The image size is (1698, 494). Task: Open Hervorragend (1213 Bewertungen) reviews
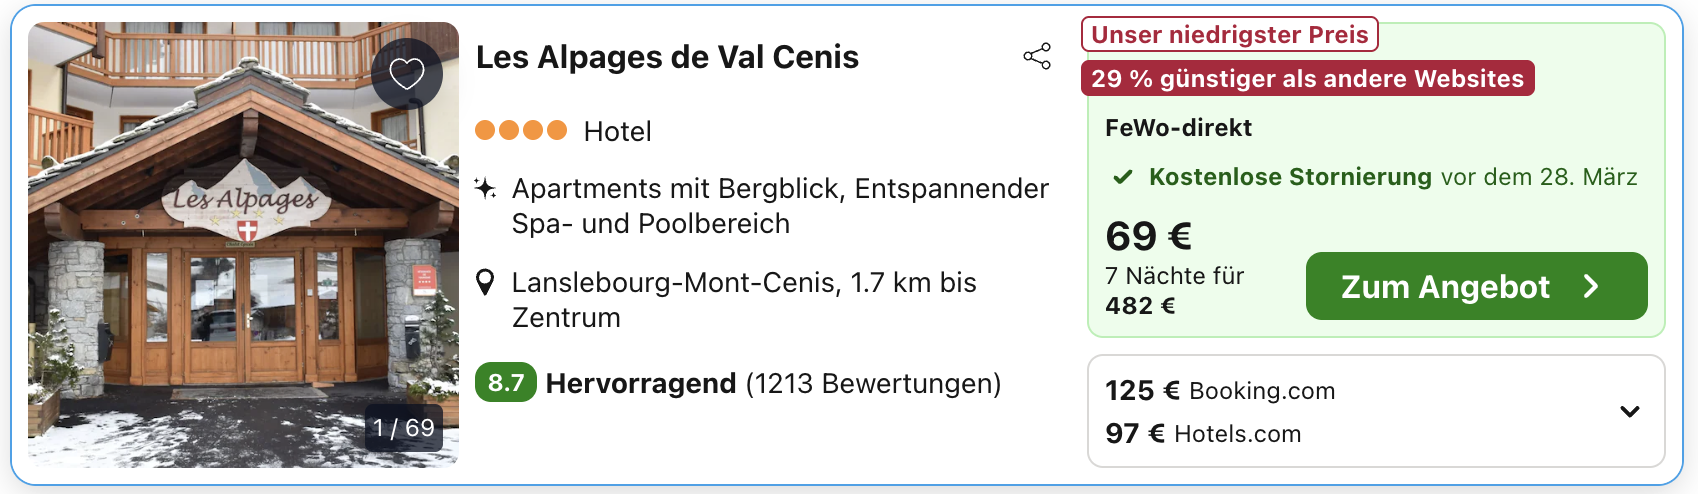(773, 383)
